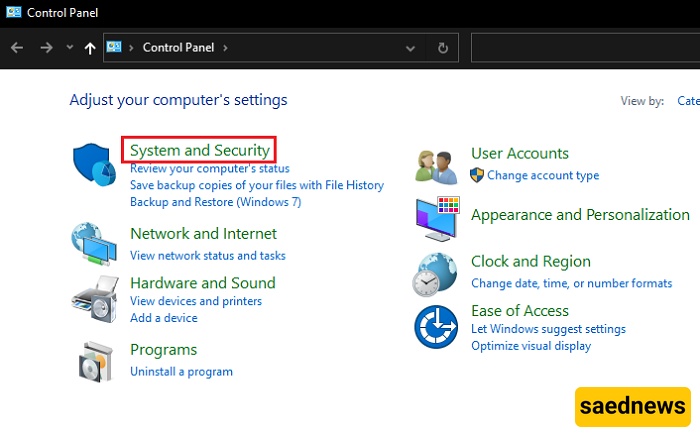700x436 pixels.
Task: Expand chevron after Control Panel breadcrumb
Action: coord(225,48)
